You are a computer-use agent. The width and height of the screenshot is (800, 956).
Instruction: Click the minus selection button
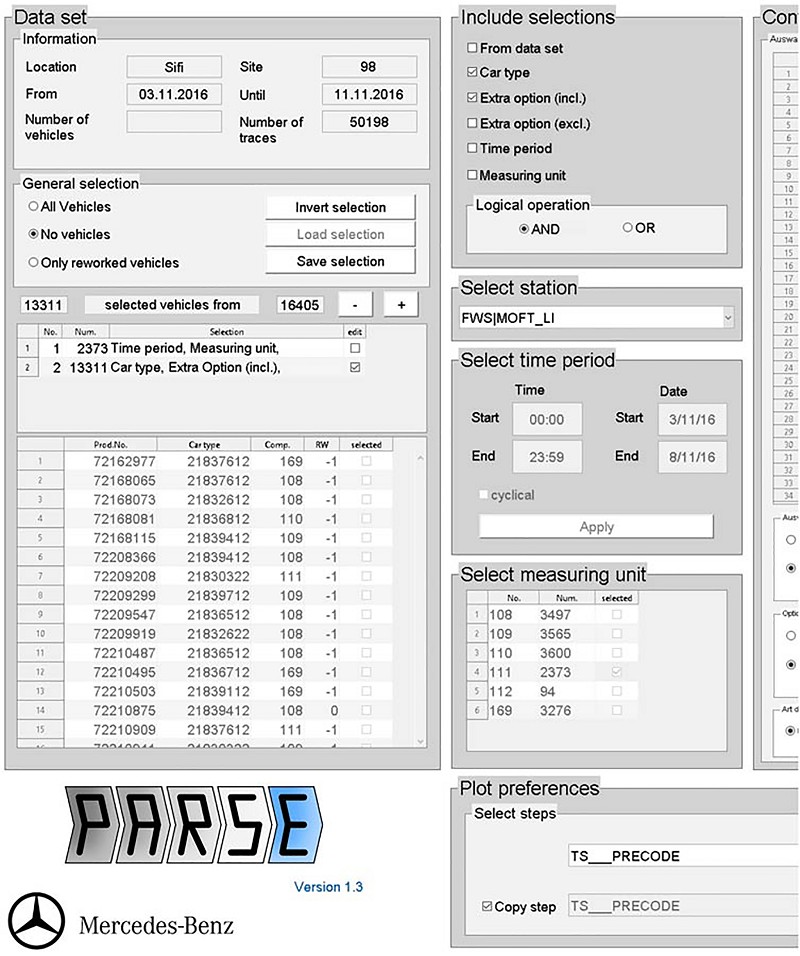355,305
